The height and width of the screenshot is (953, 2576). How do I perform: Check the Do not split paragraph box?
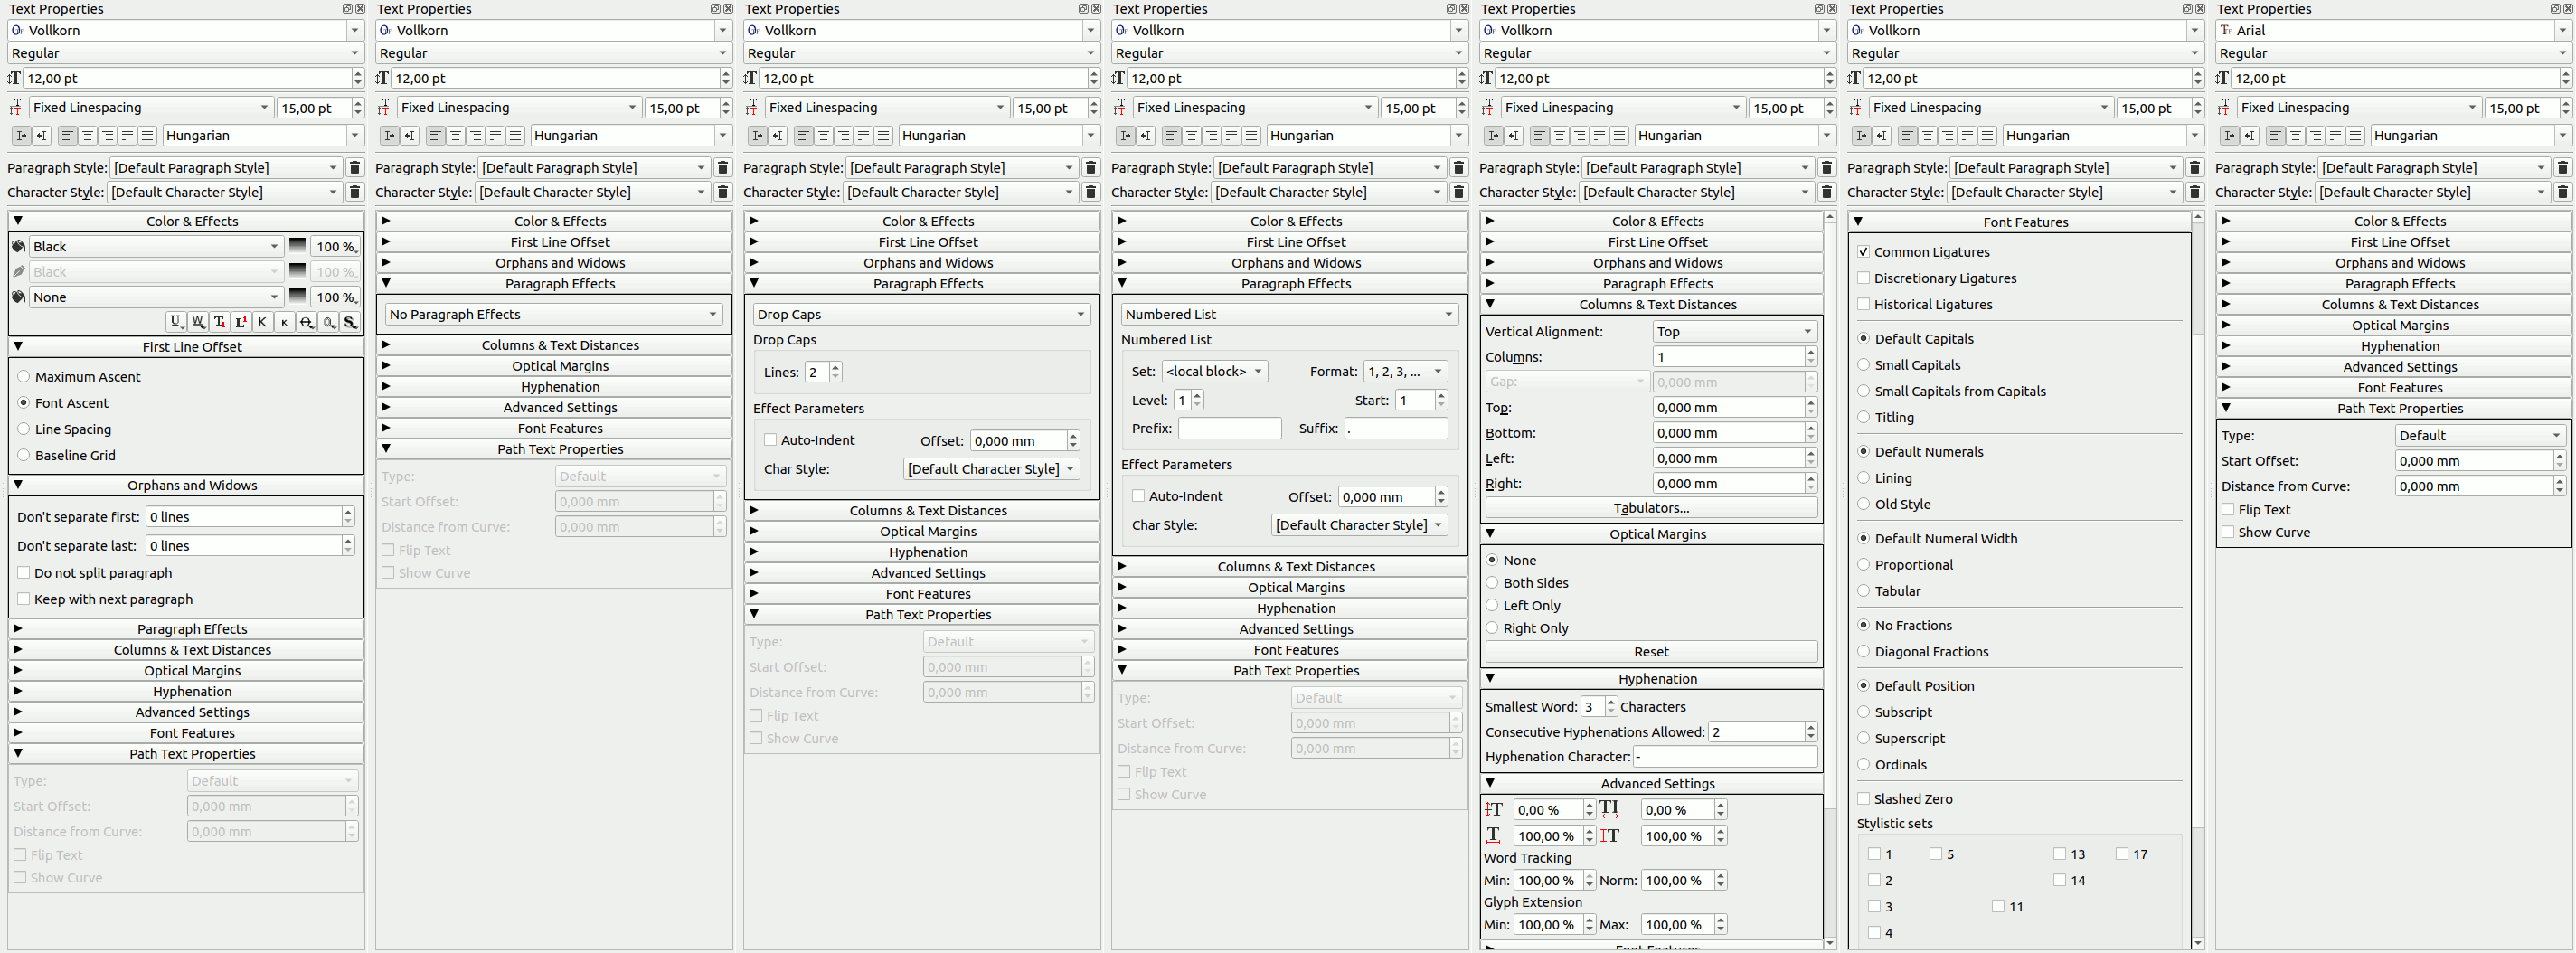coord(24,573)
